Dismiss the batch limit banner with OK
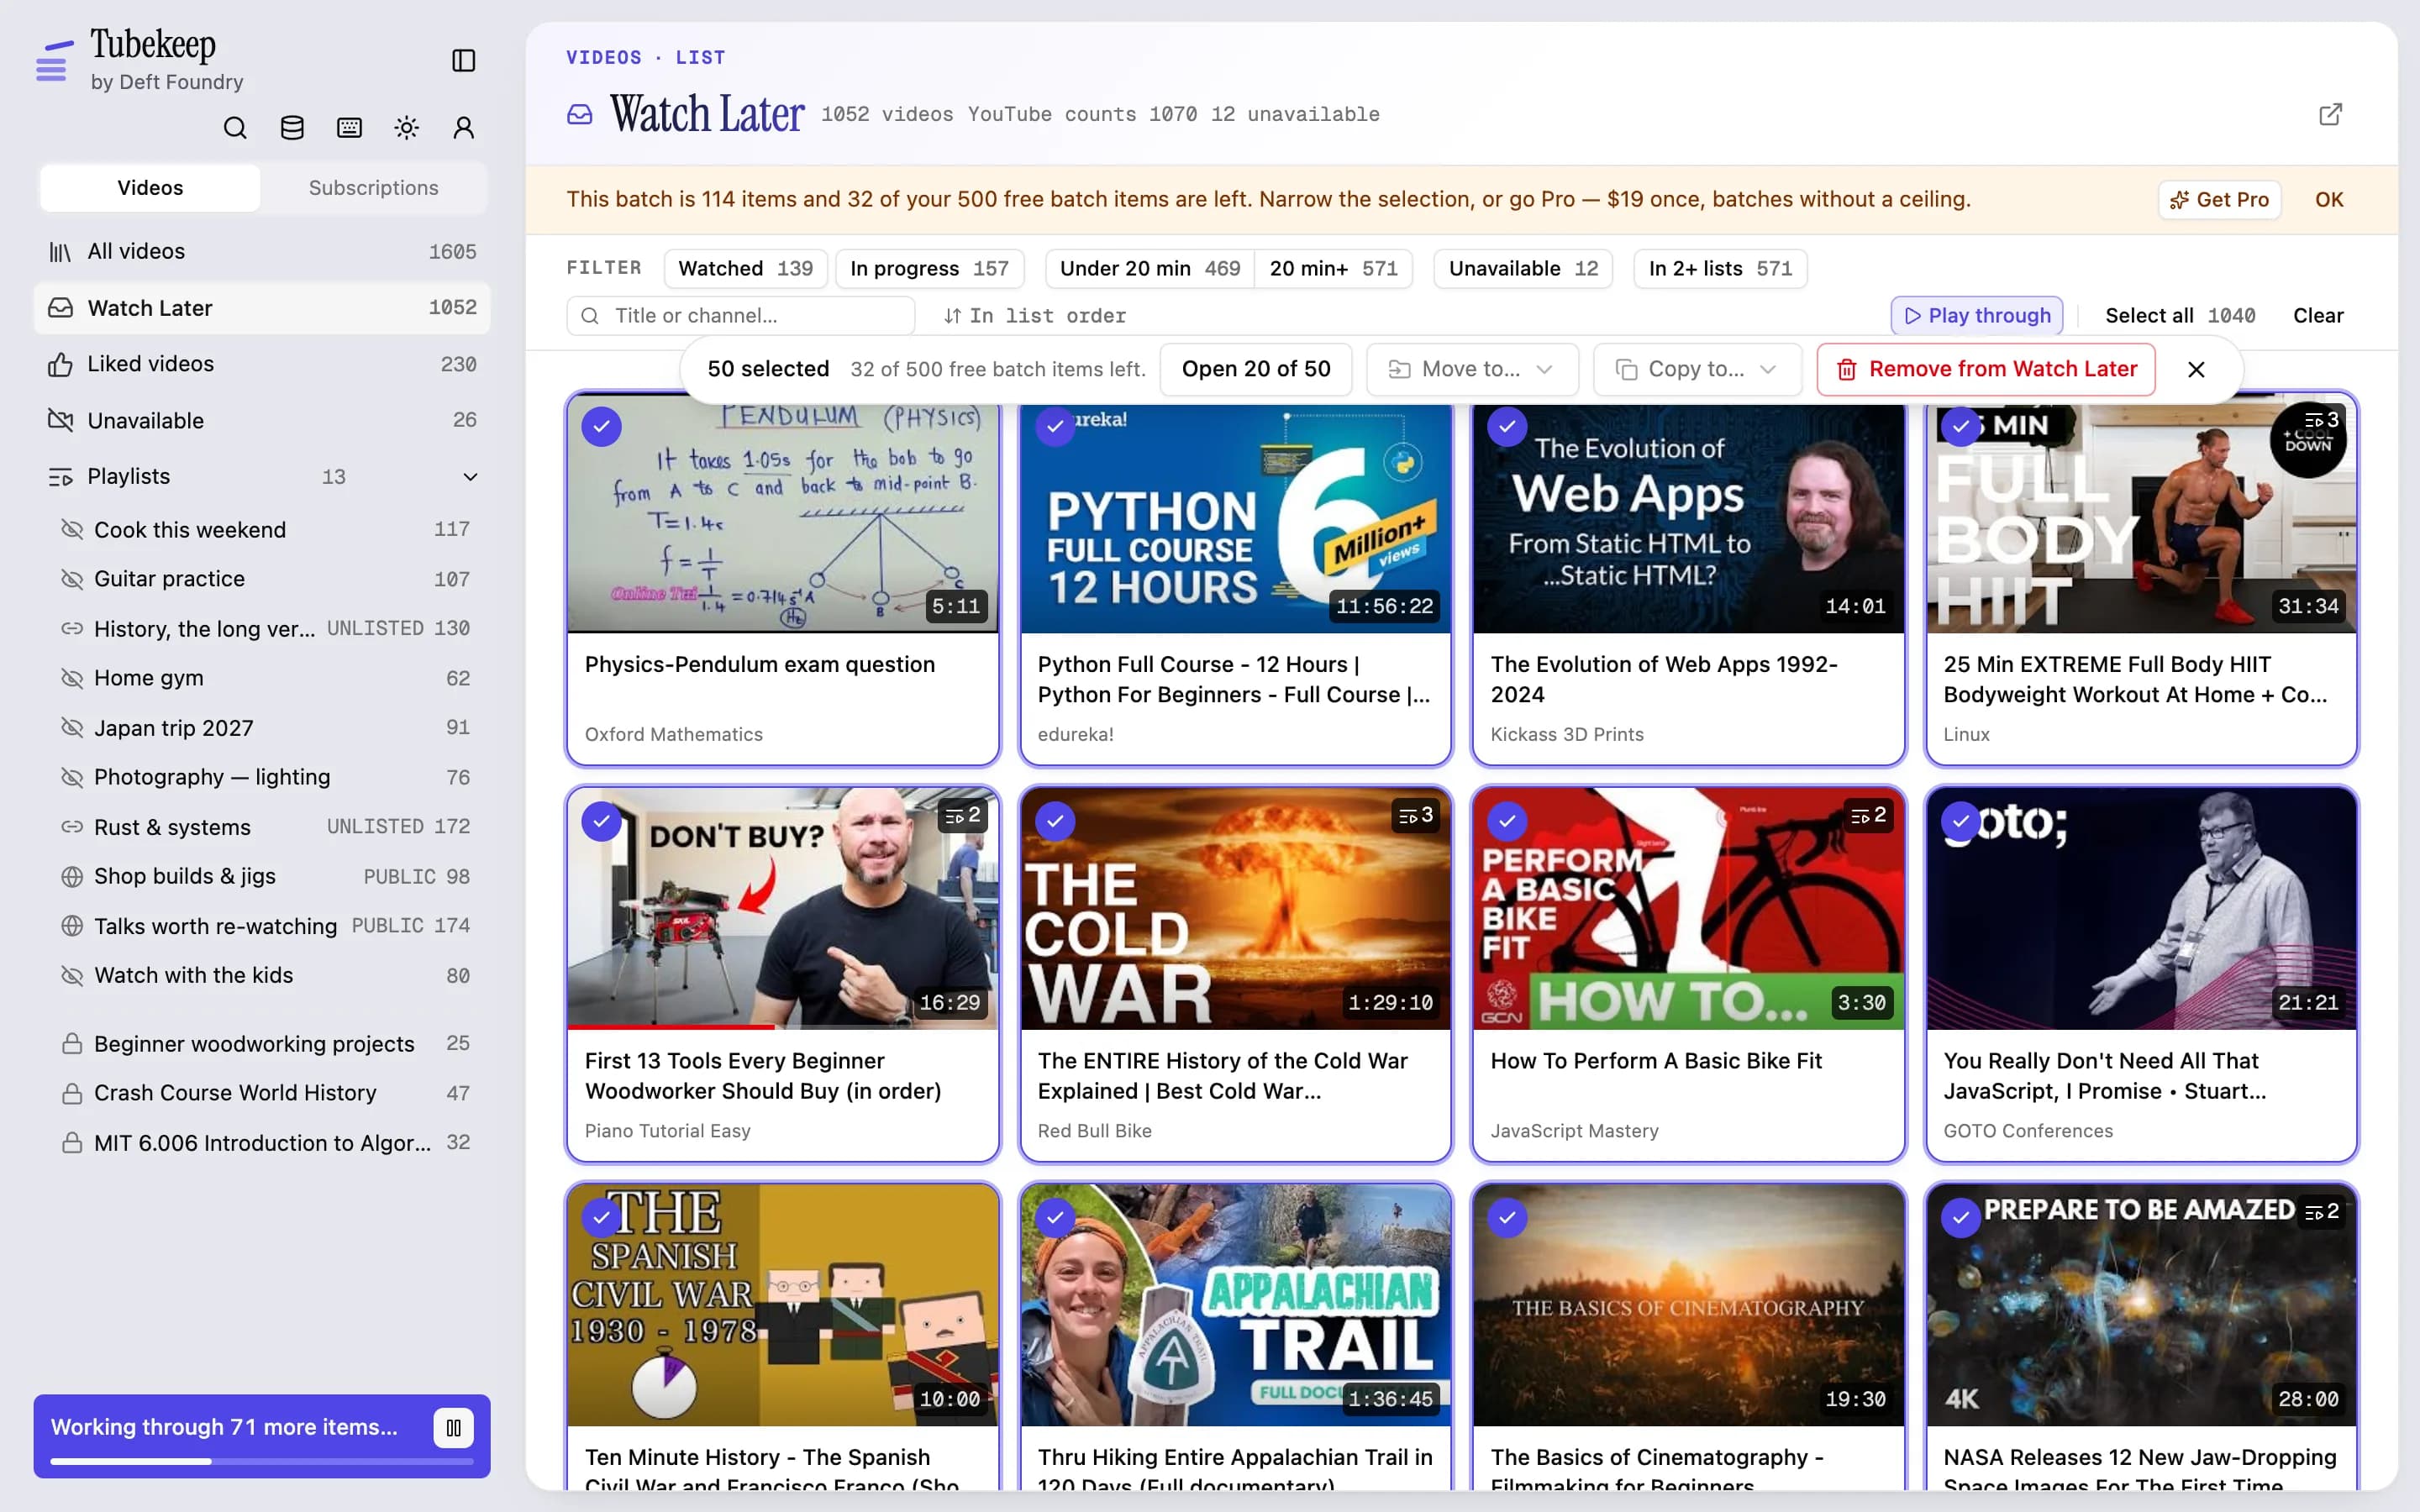This screenshot has width=2420, height=1512. tap(2329, 200)
